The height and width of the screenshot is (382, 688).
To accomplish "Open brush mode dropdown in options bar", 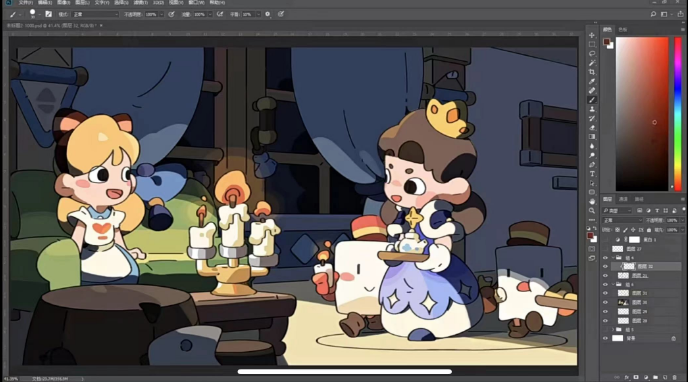I will pyautogui.click(x=95, y=14).
